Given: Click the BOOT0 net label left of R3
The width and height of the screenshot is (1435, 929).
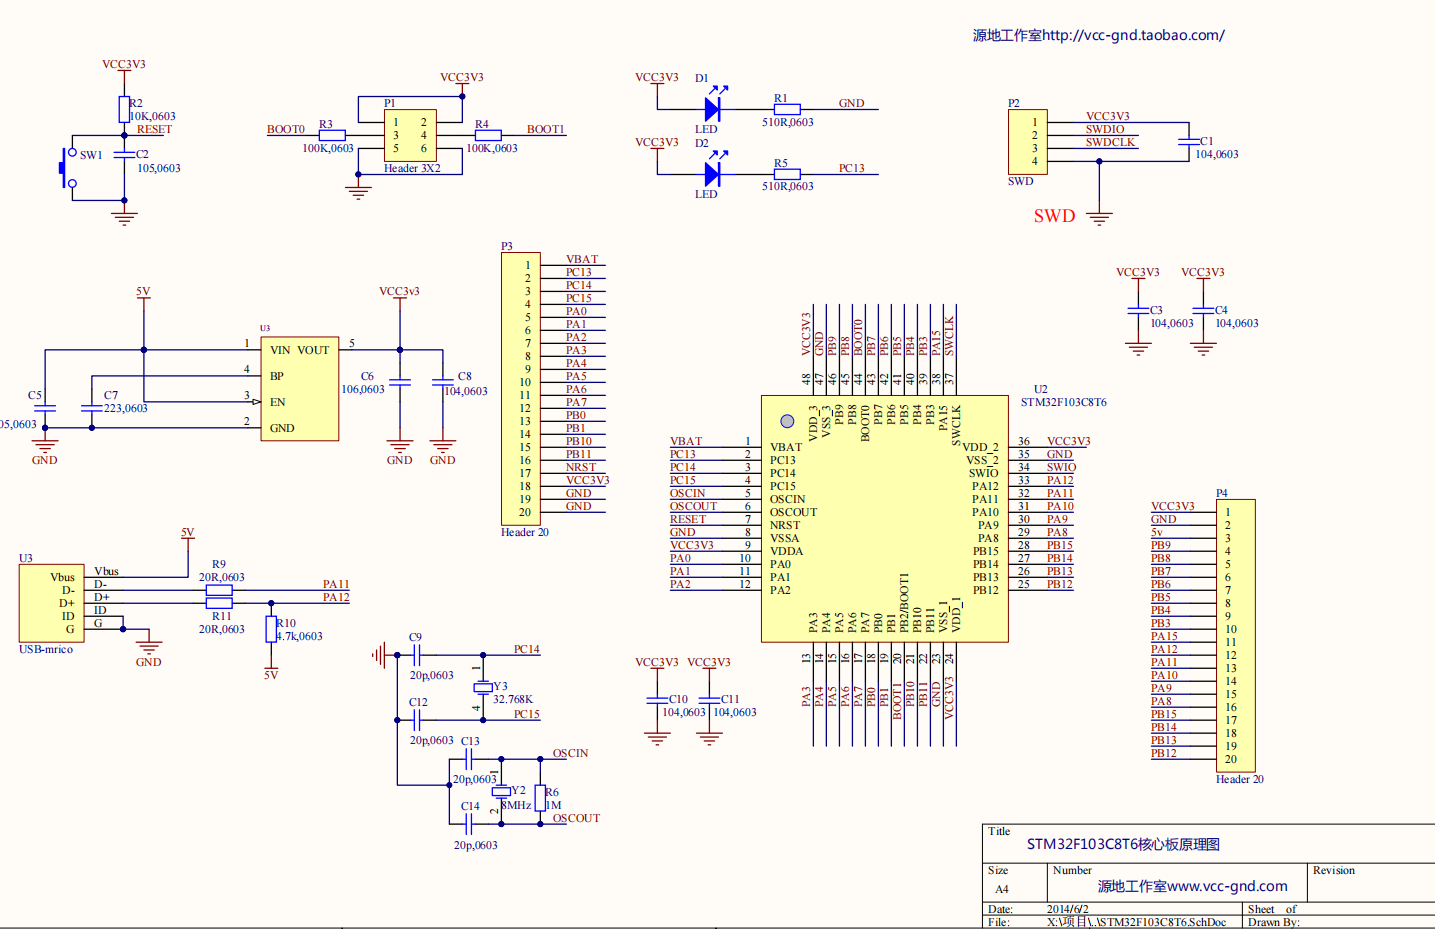Looking at the screenshot, I should tap(286, 129).
